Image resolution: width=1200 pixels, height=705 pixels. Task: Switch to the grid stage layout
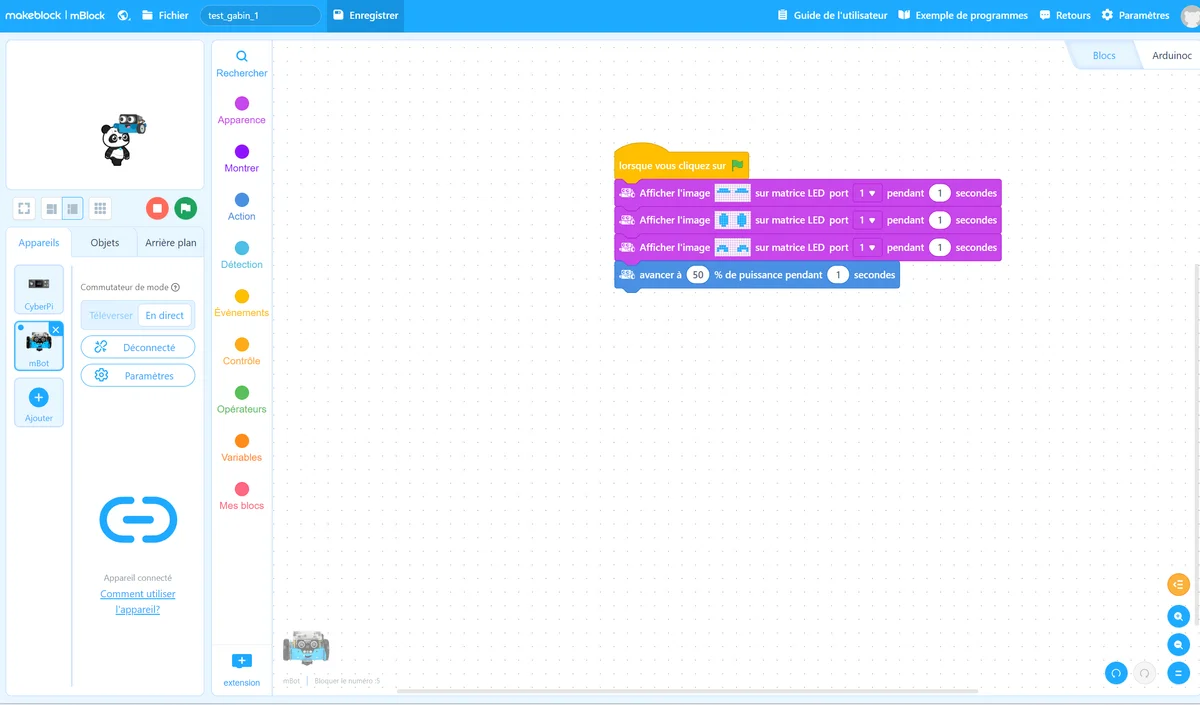click(x=100, y=208)
